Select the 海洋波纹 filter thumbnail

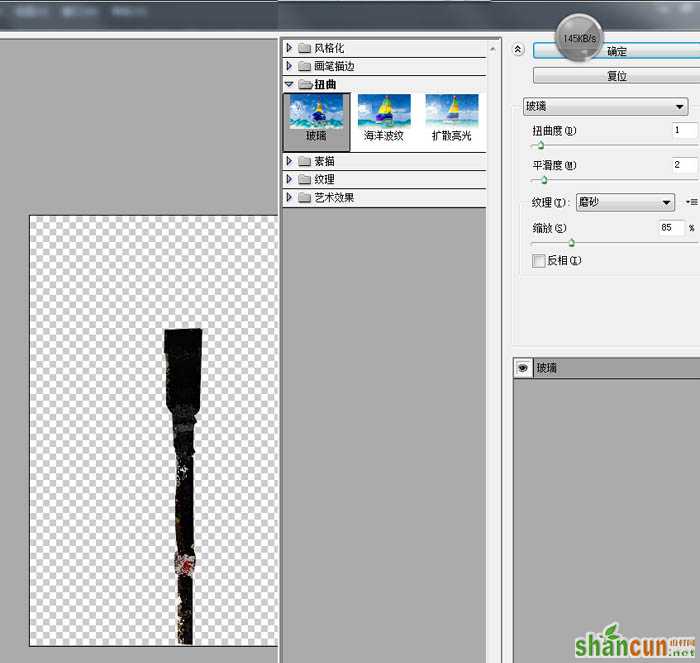(x=384, y=118)
